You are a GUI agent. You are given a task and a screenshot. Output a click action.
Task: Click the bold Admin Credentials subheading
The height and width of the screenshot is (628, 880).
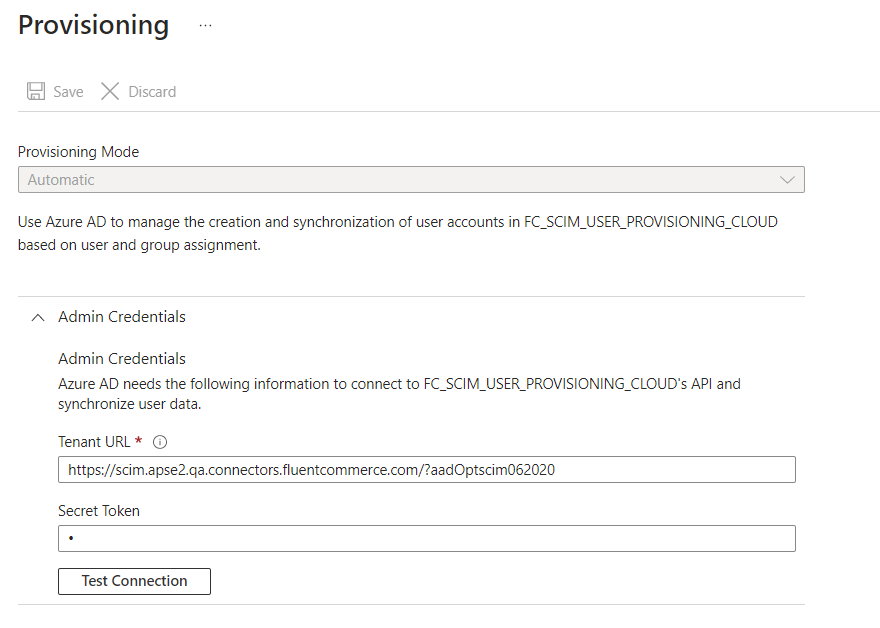(x=122, y=358)
